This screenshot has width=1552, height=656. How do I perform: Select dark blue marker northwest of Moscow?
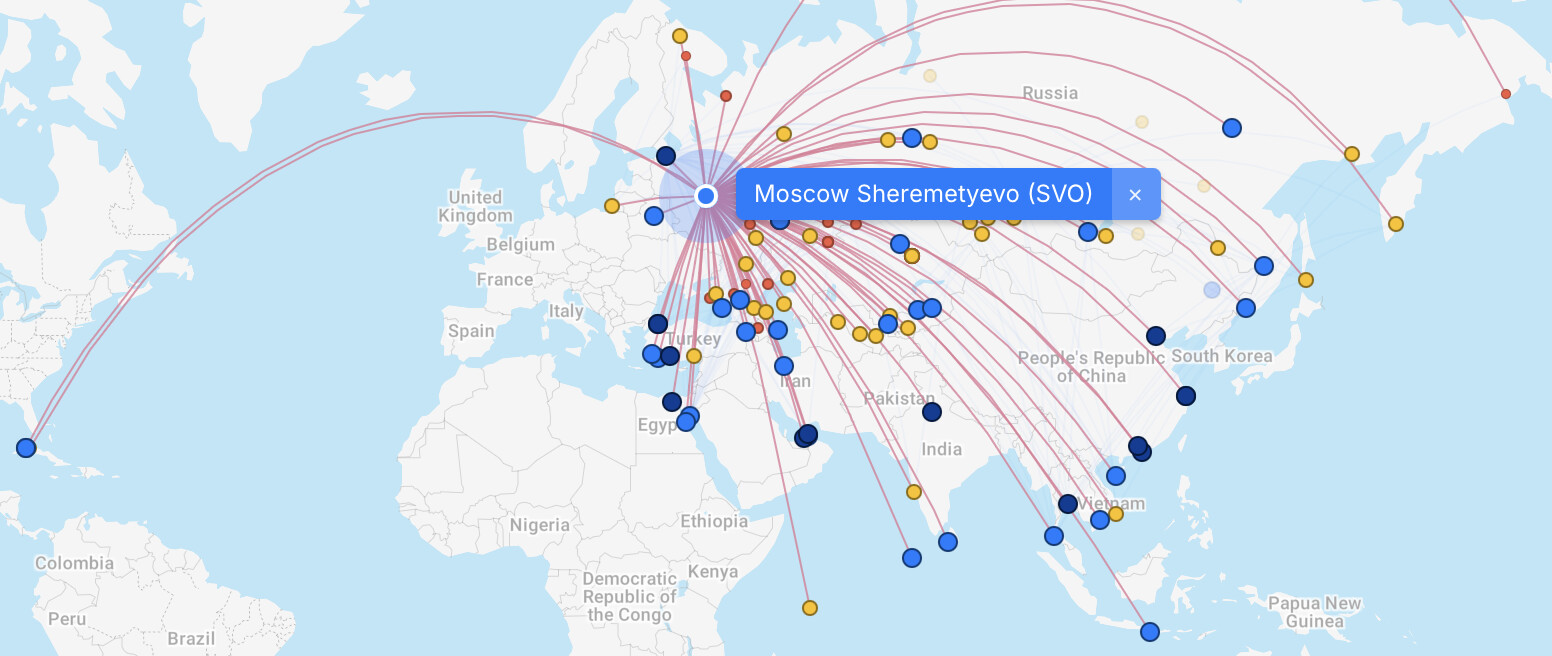(x=666, y=156)
